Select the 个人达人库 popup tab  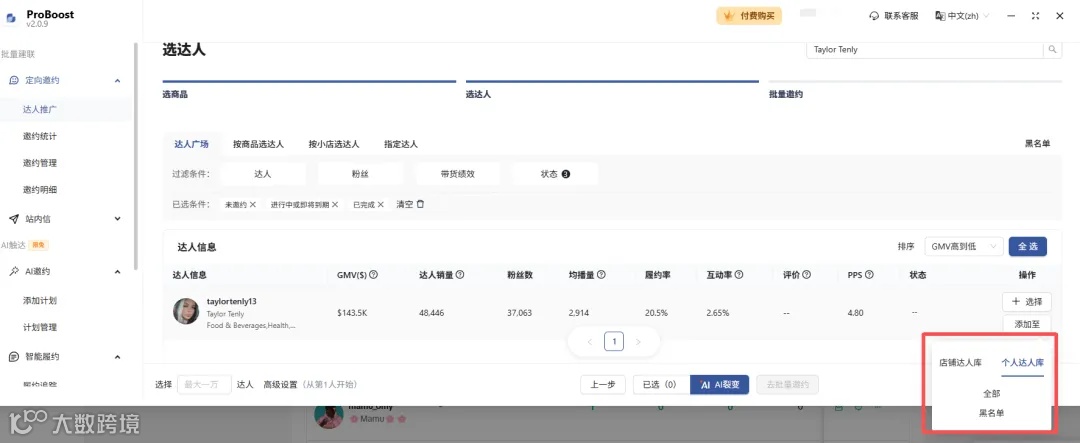(1023, 363)
